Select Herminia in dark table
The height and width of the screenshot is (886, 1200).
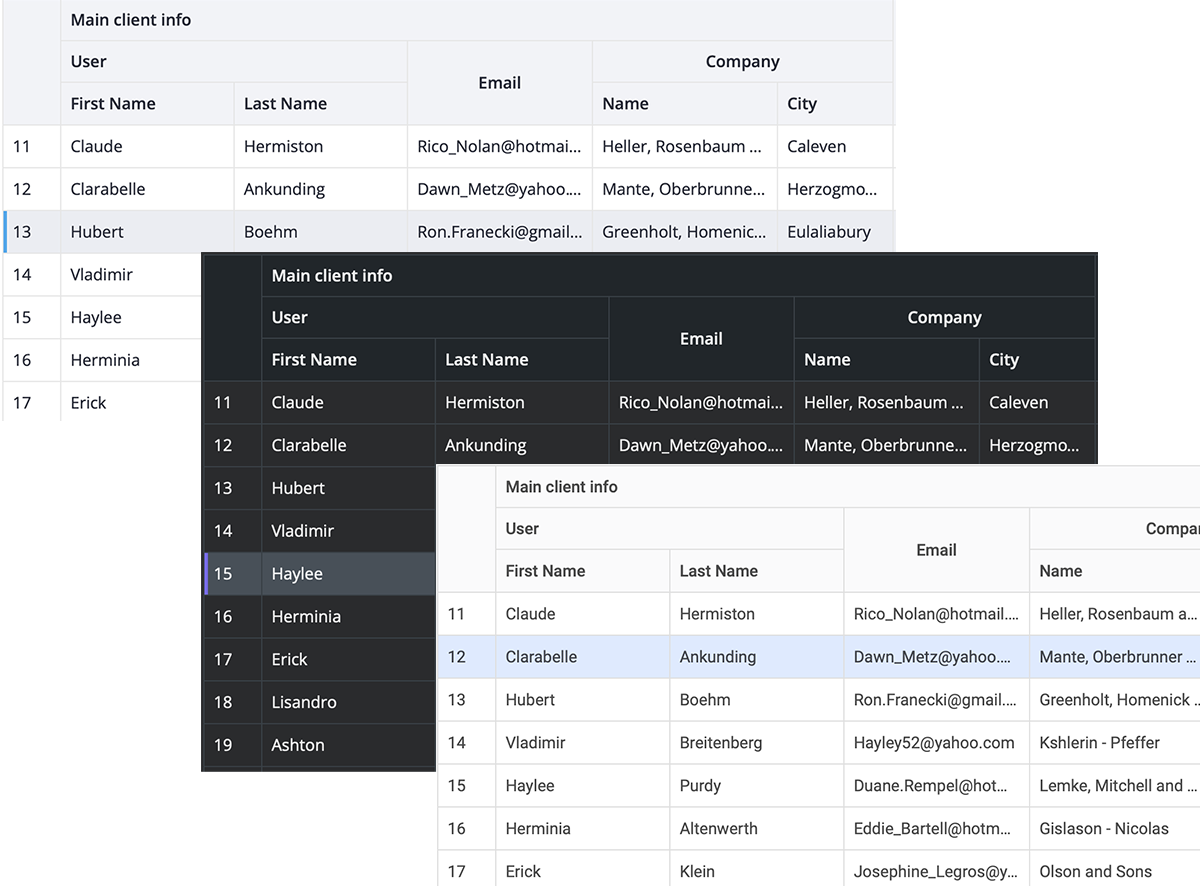click(306, 617)
